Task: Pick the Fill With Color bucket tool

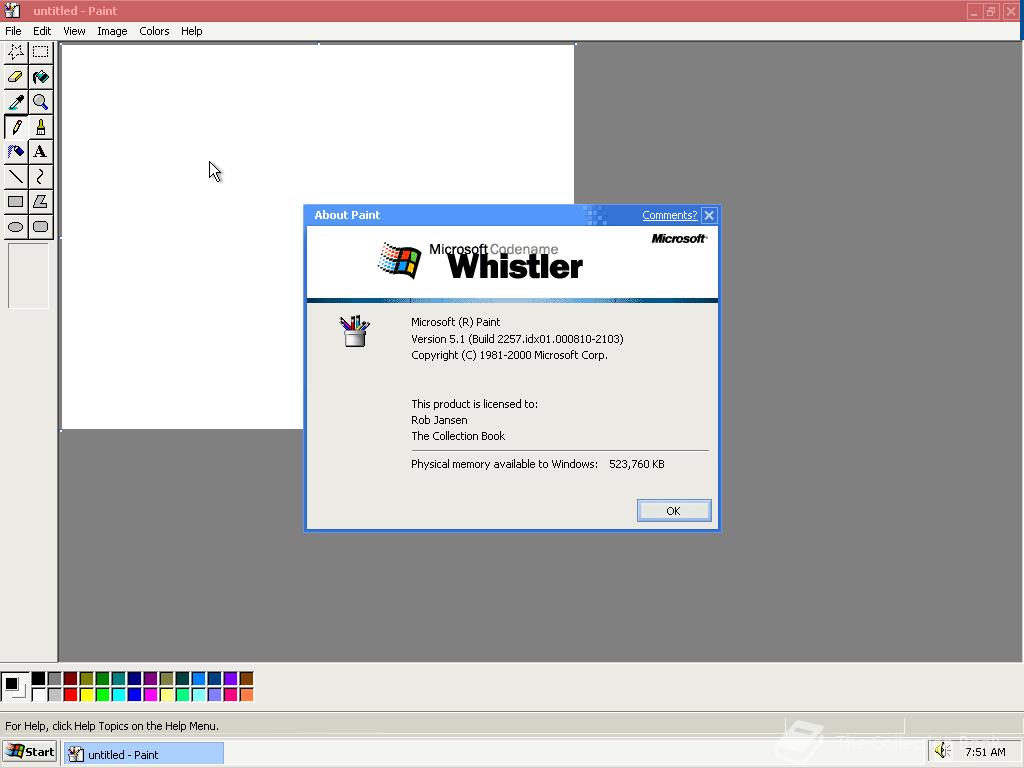Action: (x=40, y=77)
